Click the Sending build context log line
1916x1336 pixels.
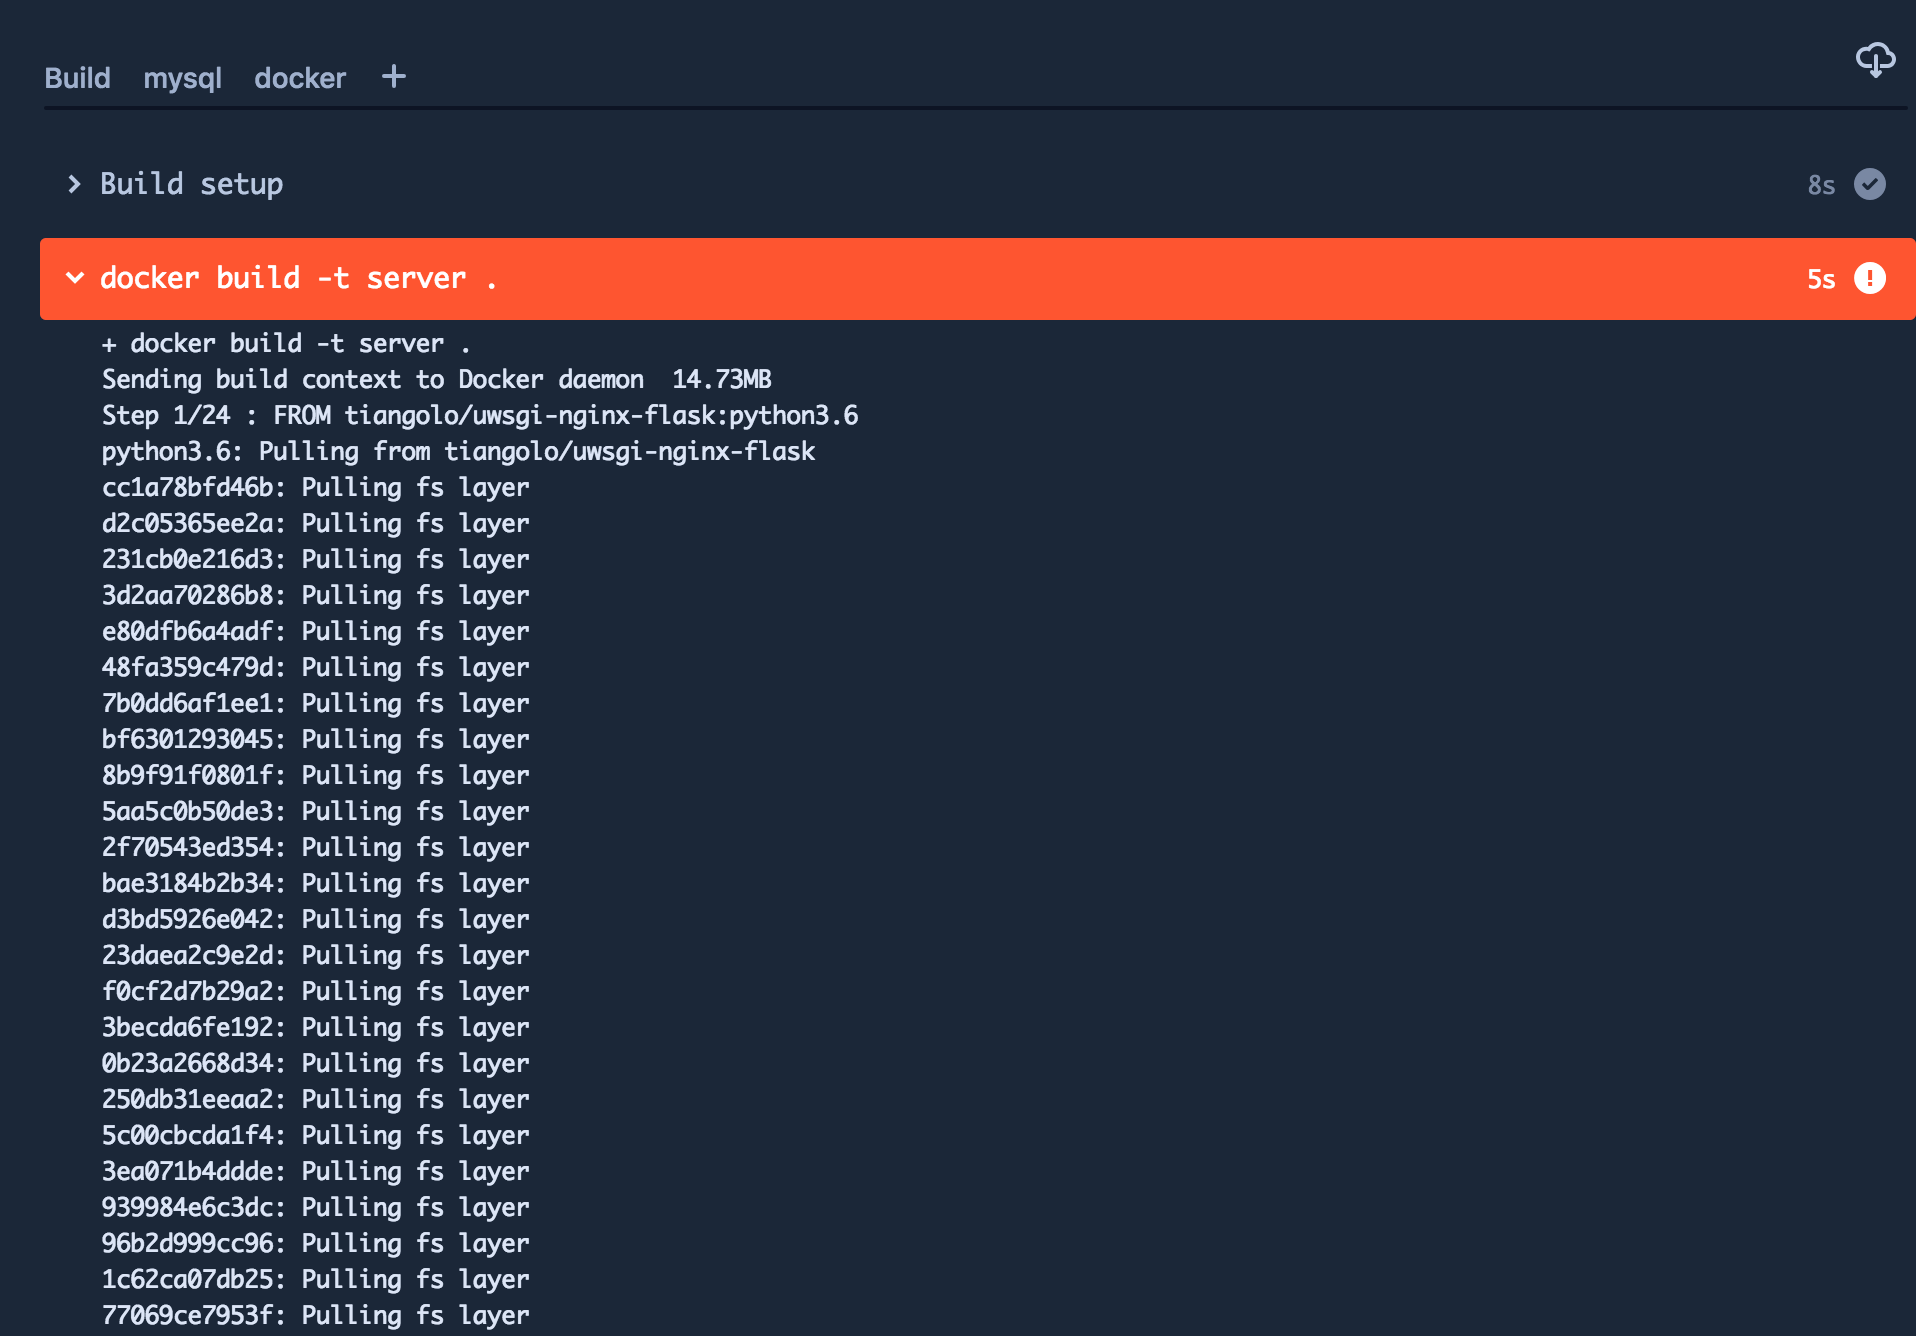click(x=437, y=379)
